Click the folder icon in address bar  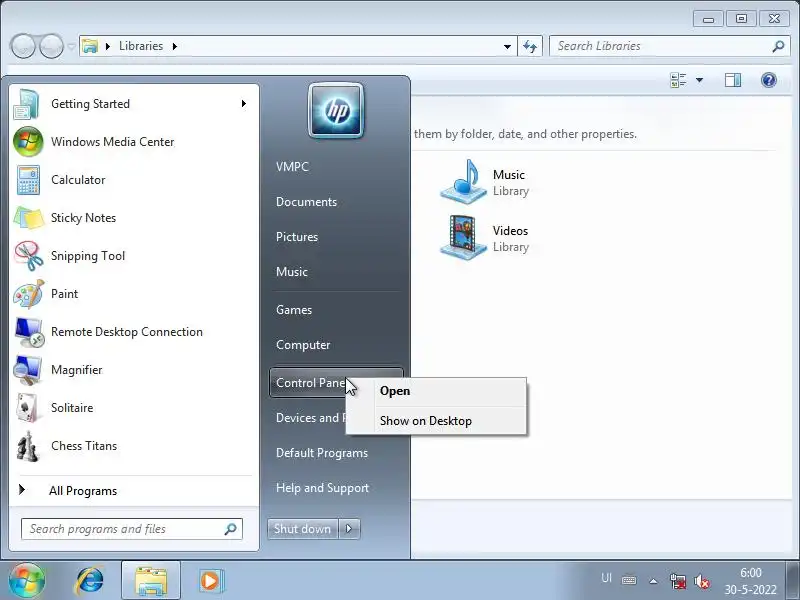tap(90, 46)
